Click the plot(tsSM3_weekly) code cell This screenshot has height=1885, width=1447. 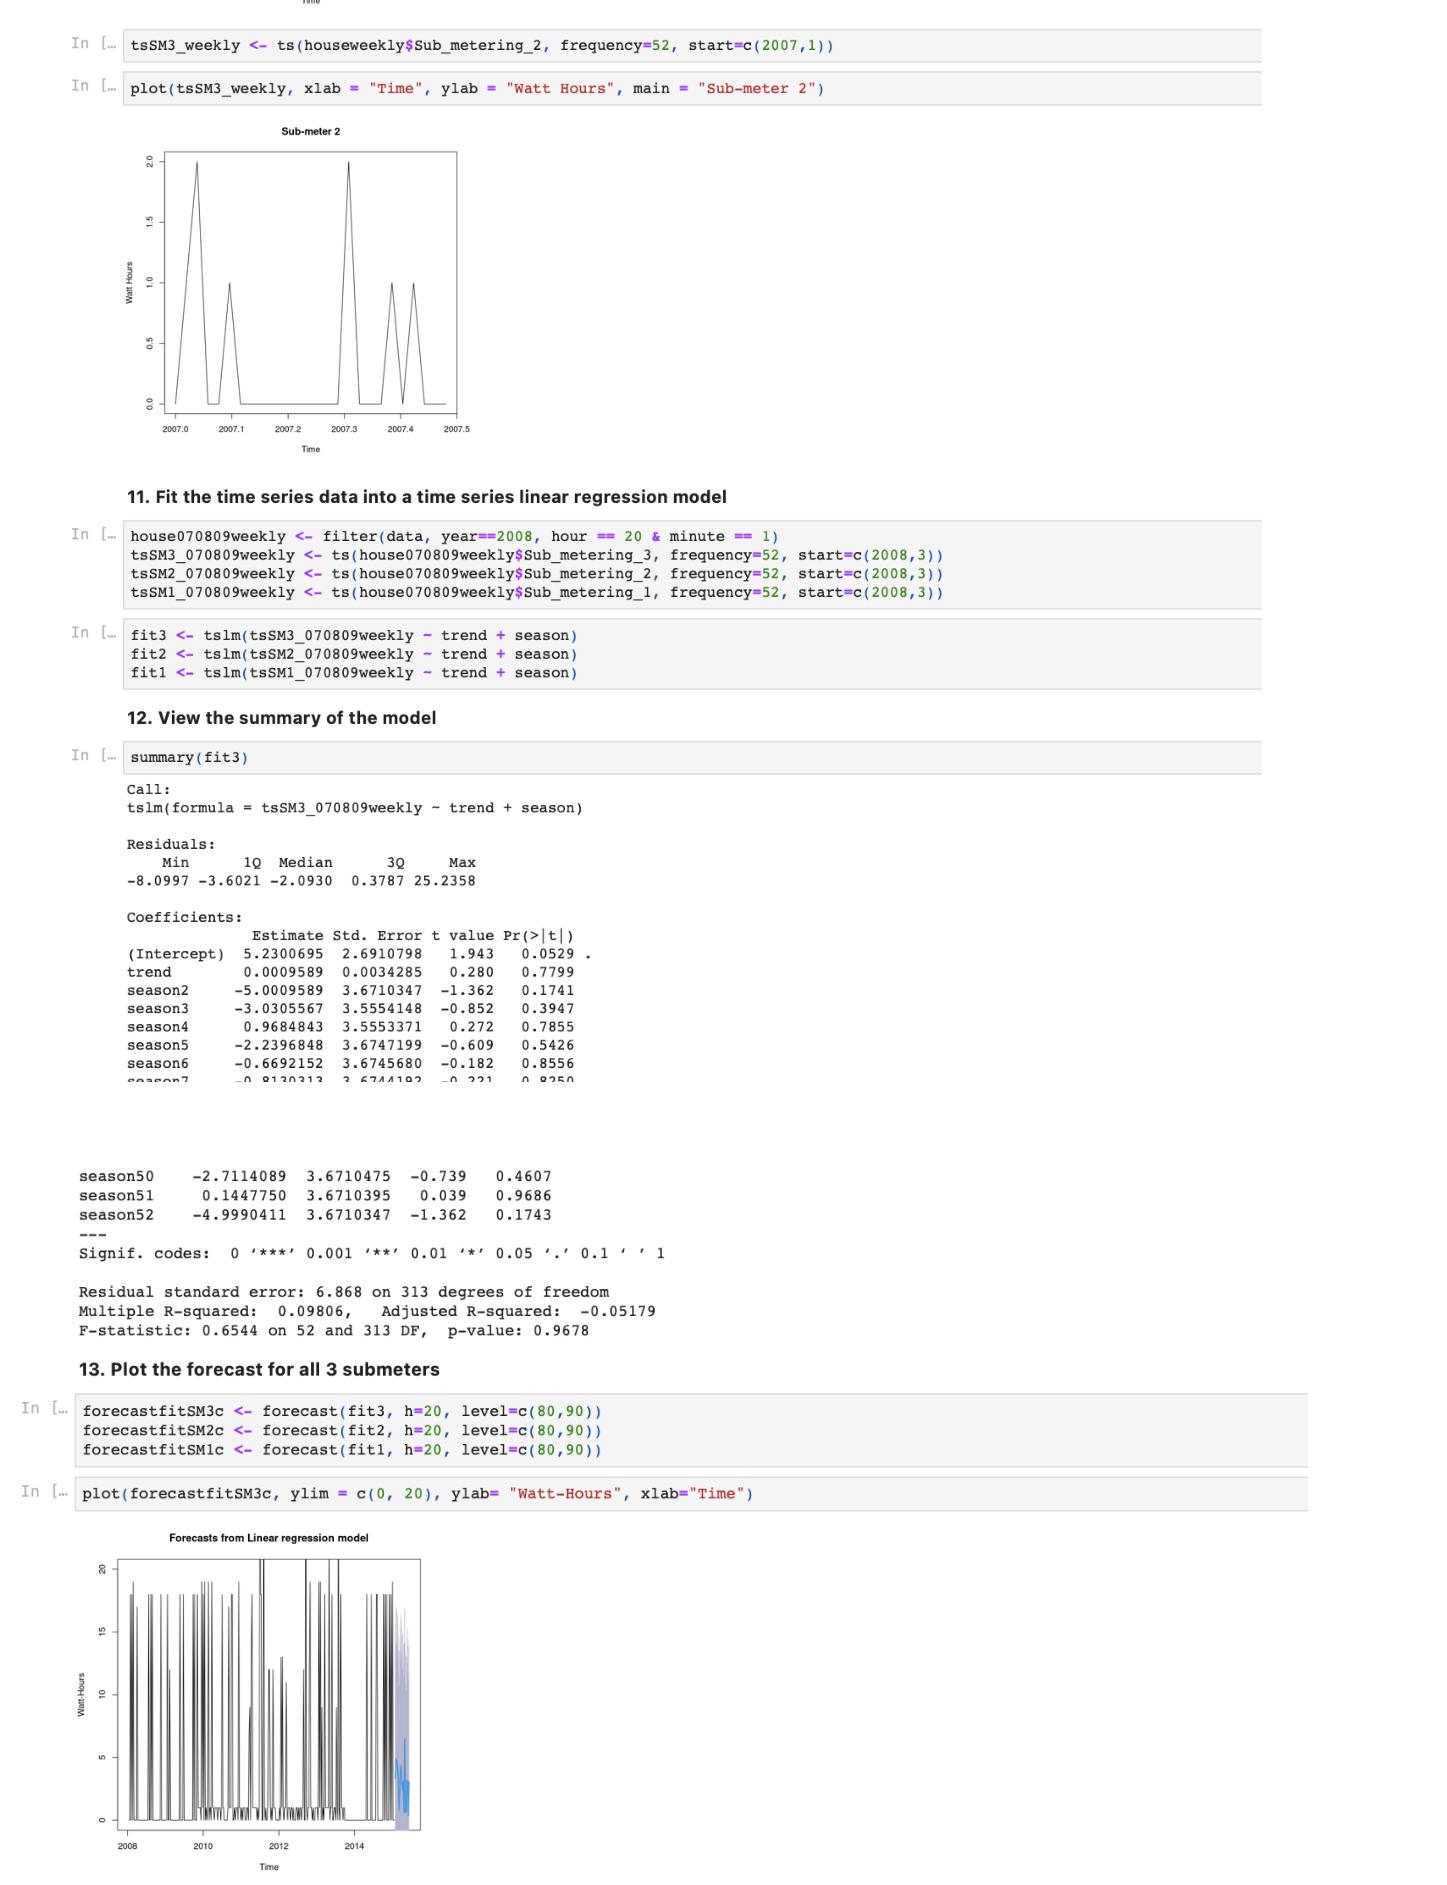tap(691, 89)
